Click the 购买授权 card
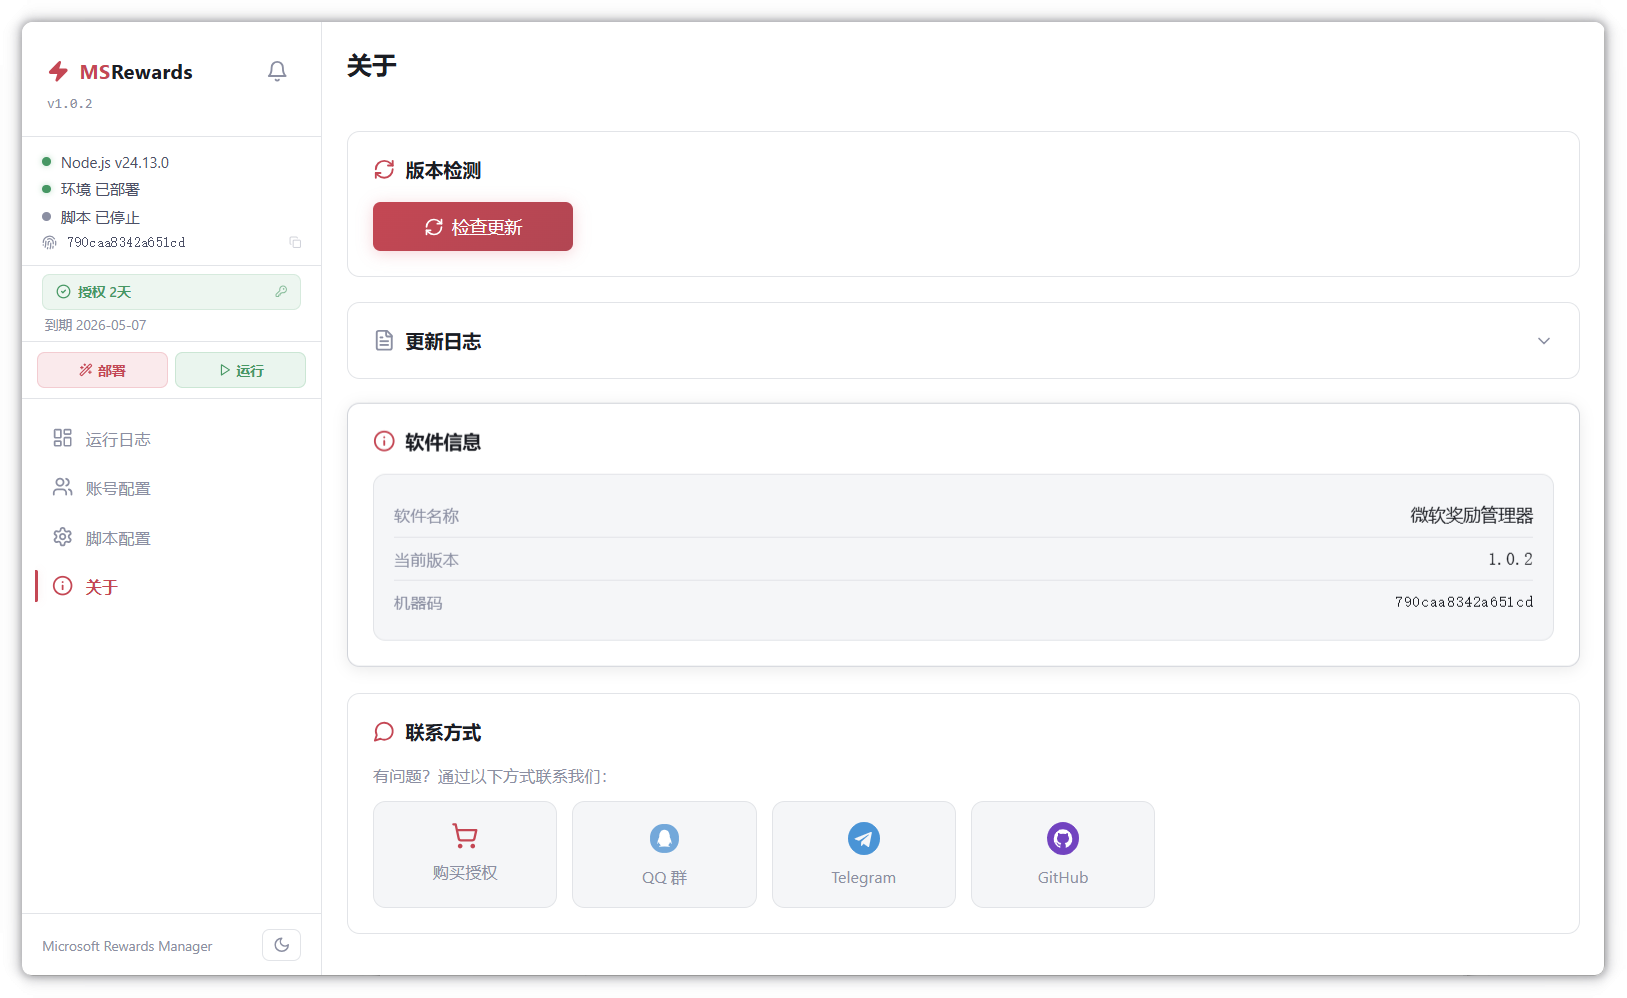The height and width of the screenshot is (998, 1627). click(x=464, y=854)
